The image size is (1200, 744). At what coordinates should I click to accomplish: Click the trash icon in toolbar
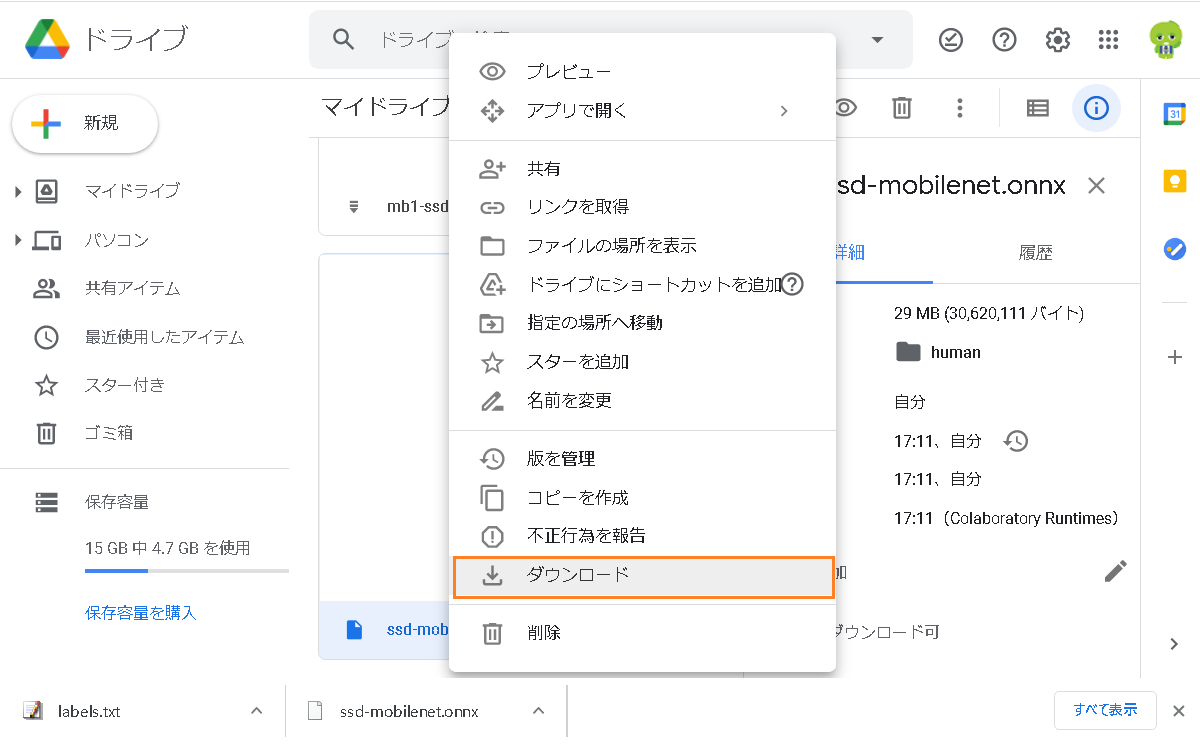[x=902, y=108]
